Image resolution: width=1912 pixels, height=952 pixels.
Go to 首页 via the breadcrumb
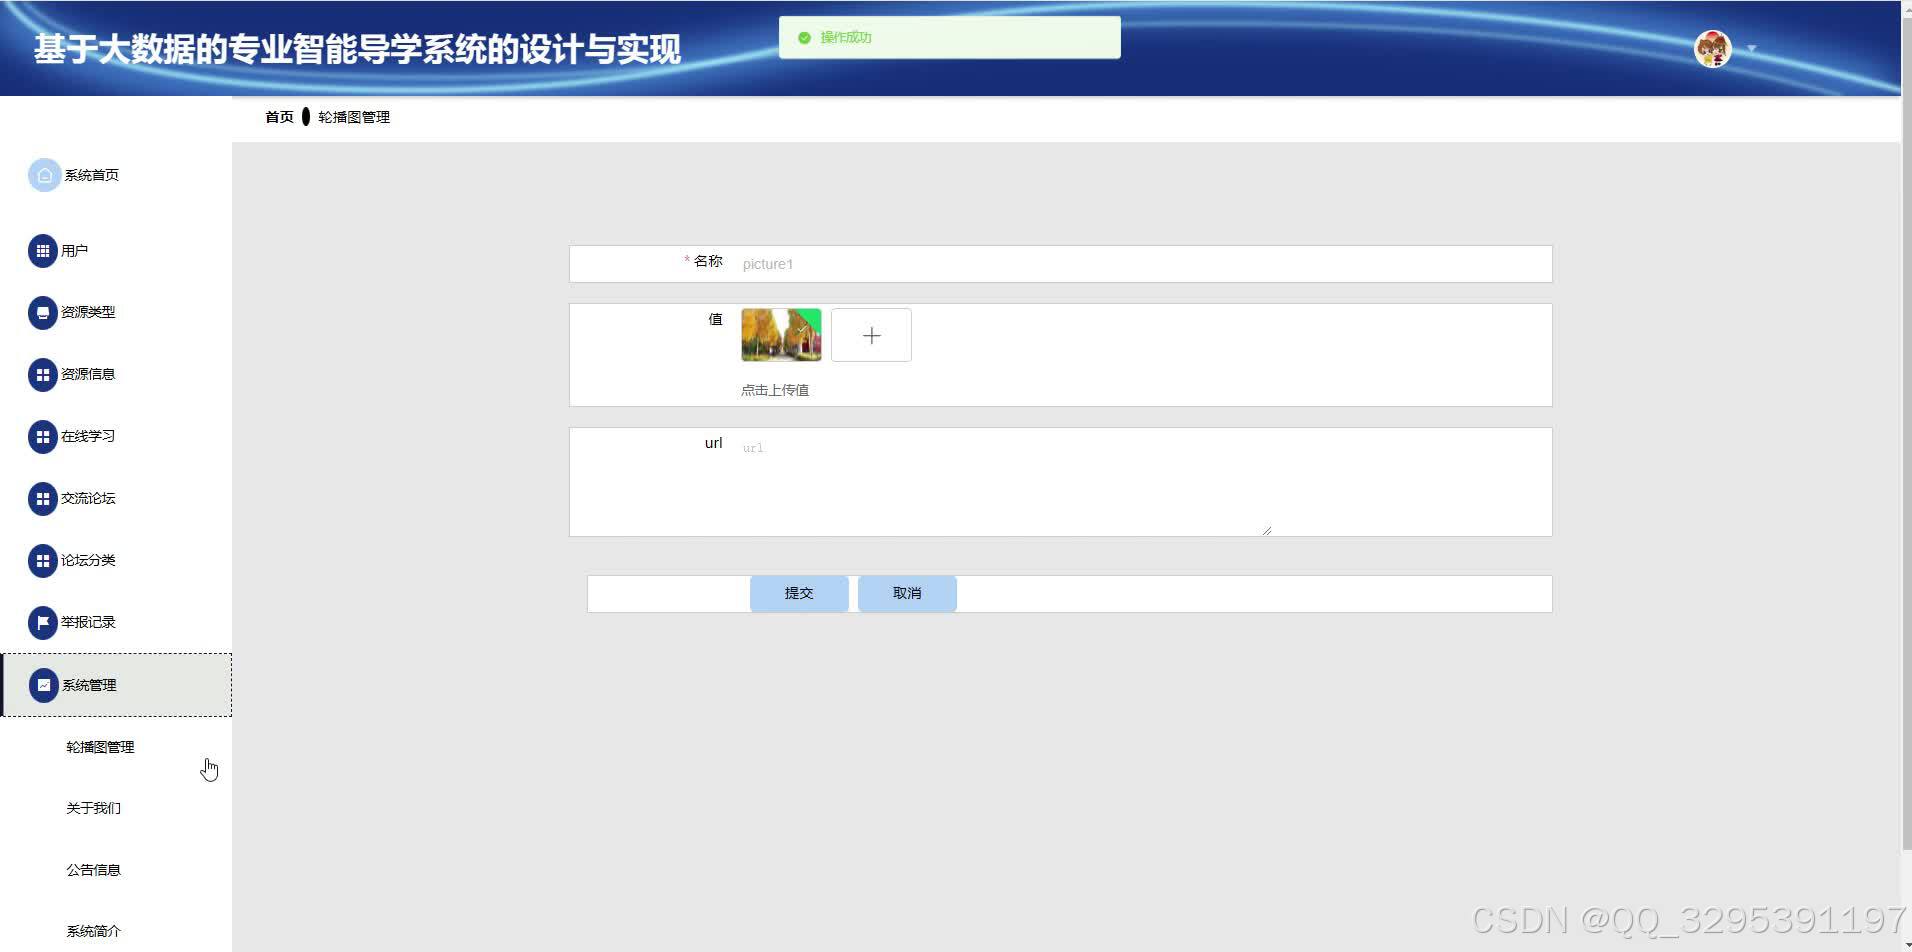[x=278, y=117]
